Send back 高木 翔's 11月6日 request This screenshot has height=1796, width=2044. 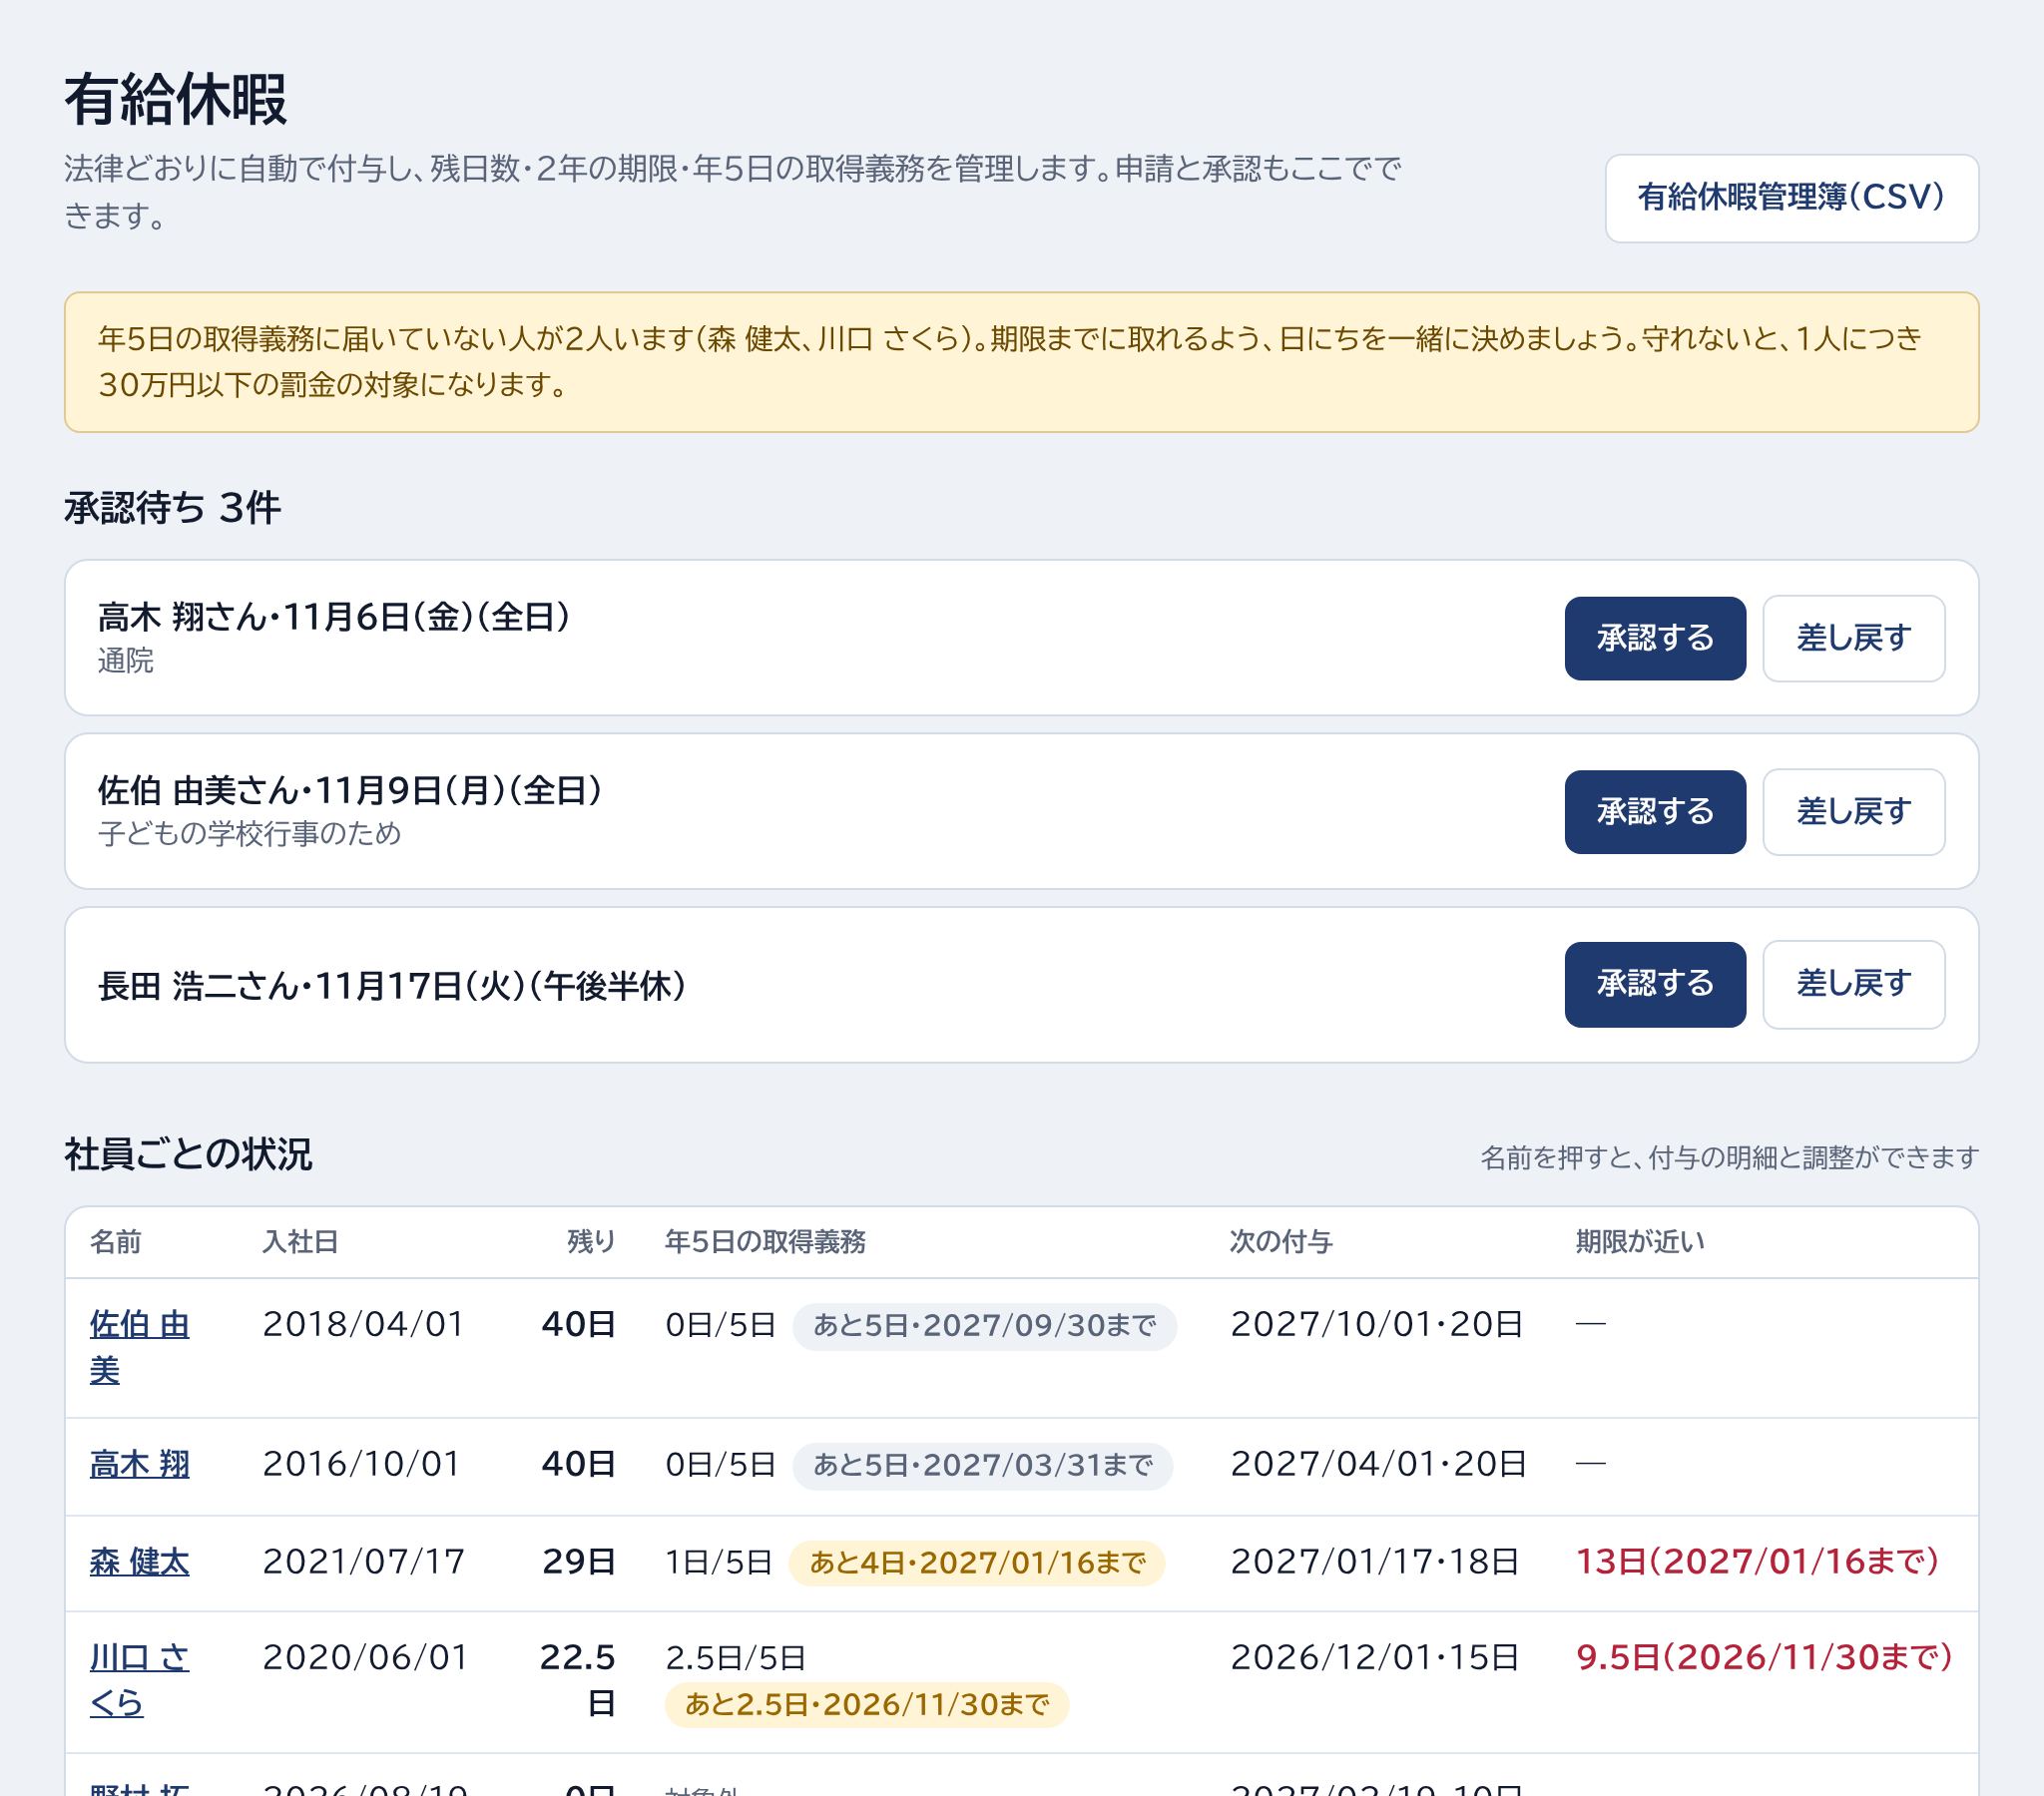pos(1853,638)
